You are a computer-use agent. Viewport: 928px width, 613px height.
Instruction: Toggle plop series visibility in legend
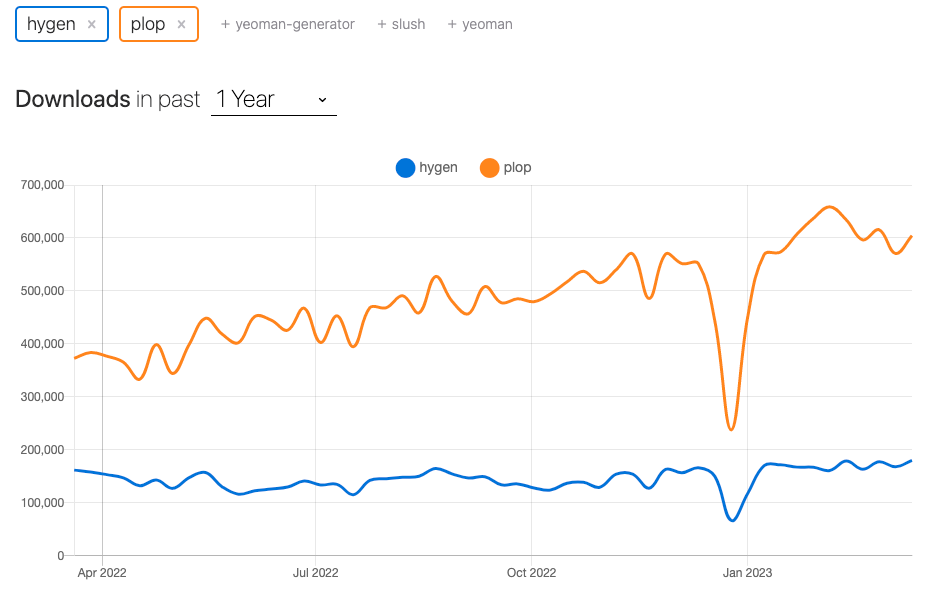(507, 167)
